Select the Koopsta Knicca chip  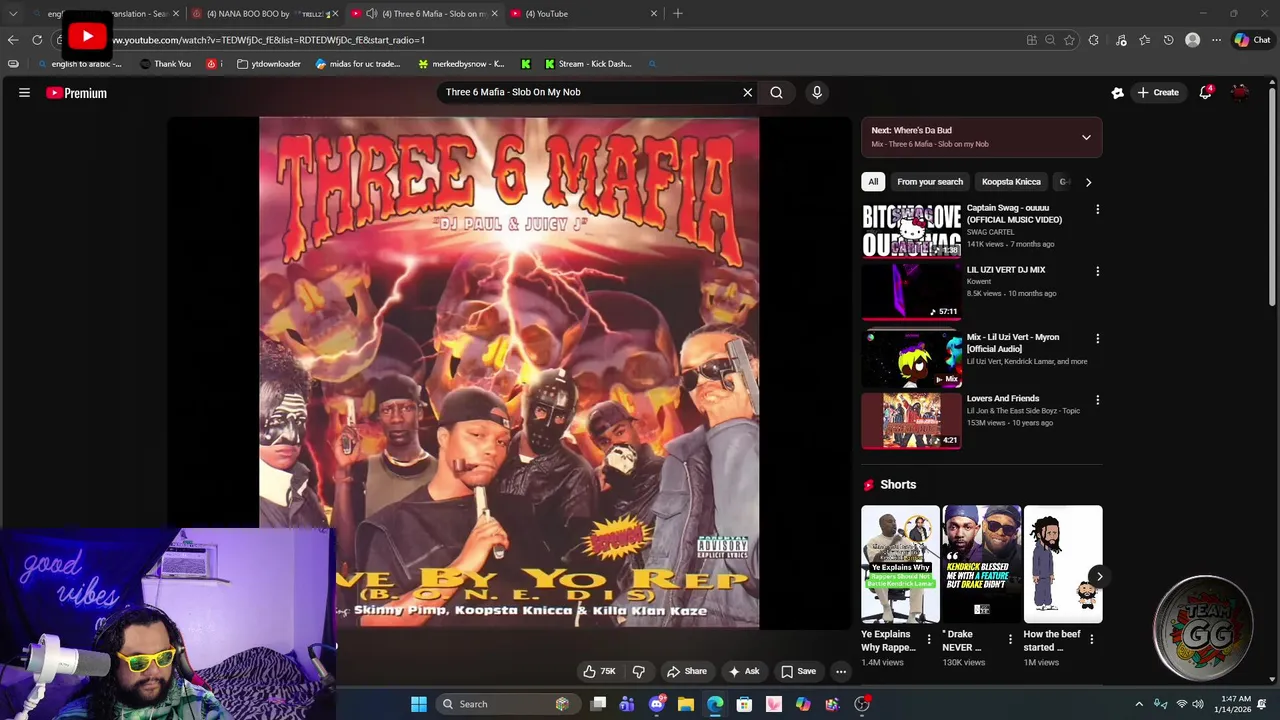click(1011, 182)
